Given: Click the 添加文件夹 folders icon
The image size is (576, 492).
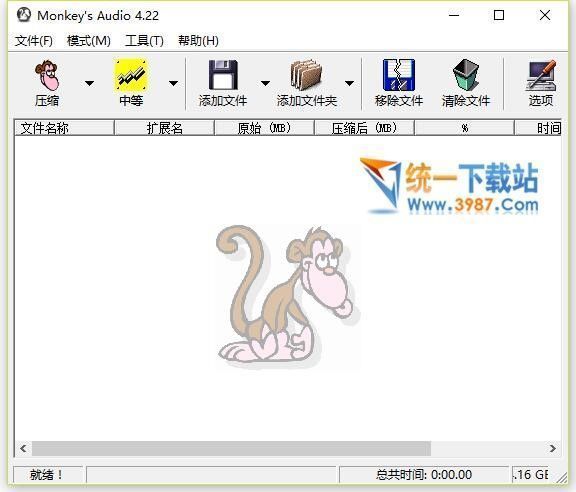Looking at the screenshot, I should click(x=306, y=75).
